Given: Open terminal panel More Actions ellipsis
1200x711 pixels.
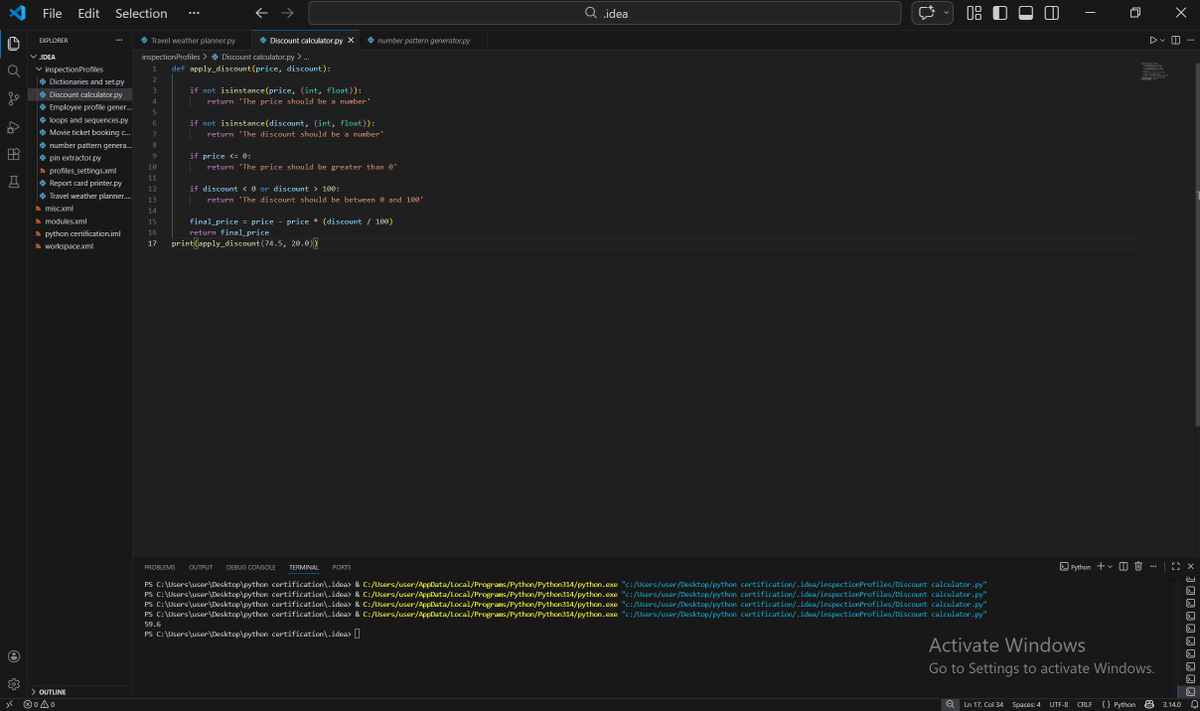Looking at the screenshot, I should coord(1153,567).
